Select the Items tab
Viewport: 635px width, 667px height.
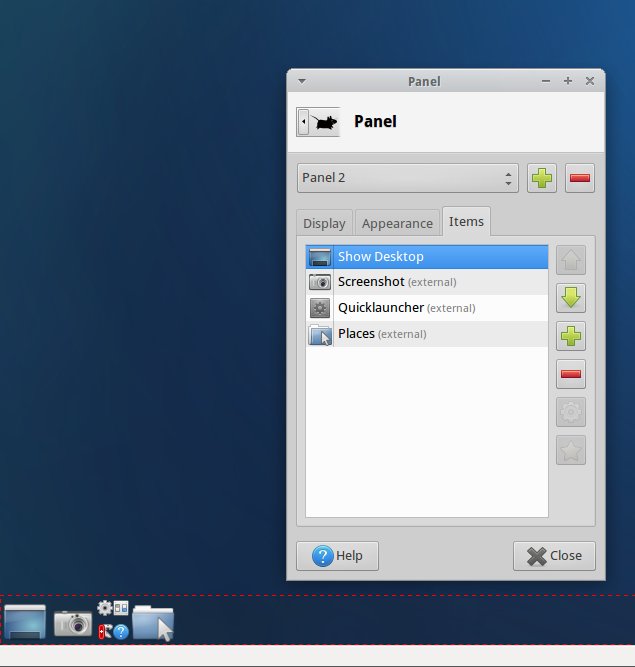[x=466, y=221]
